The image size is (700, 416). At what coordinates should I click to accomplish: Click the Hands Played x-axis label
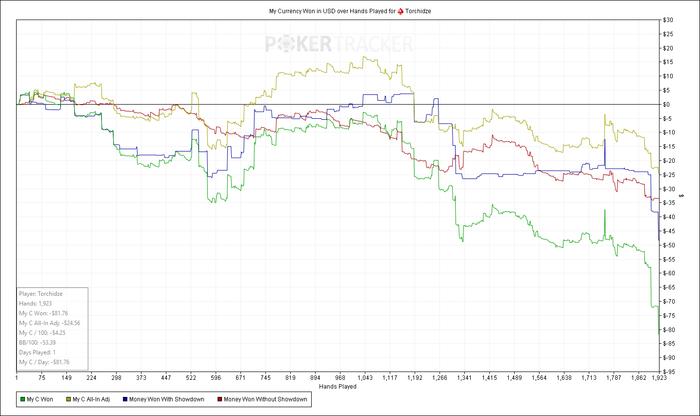338,387
